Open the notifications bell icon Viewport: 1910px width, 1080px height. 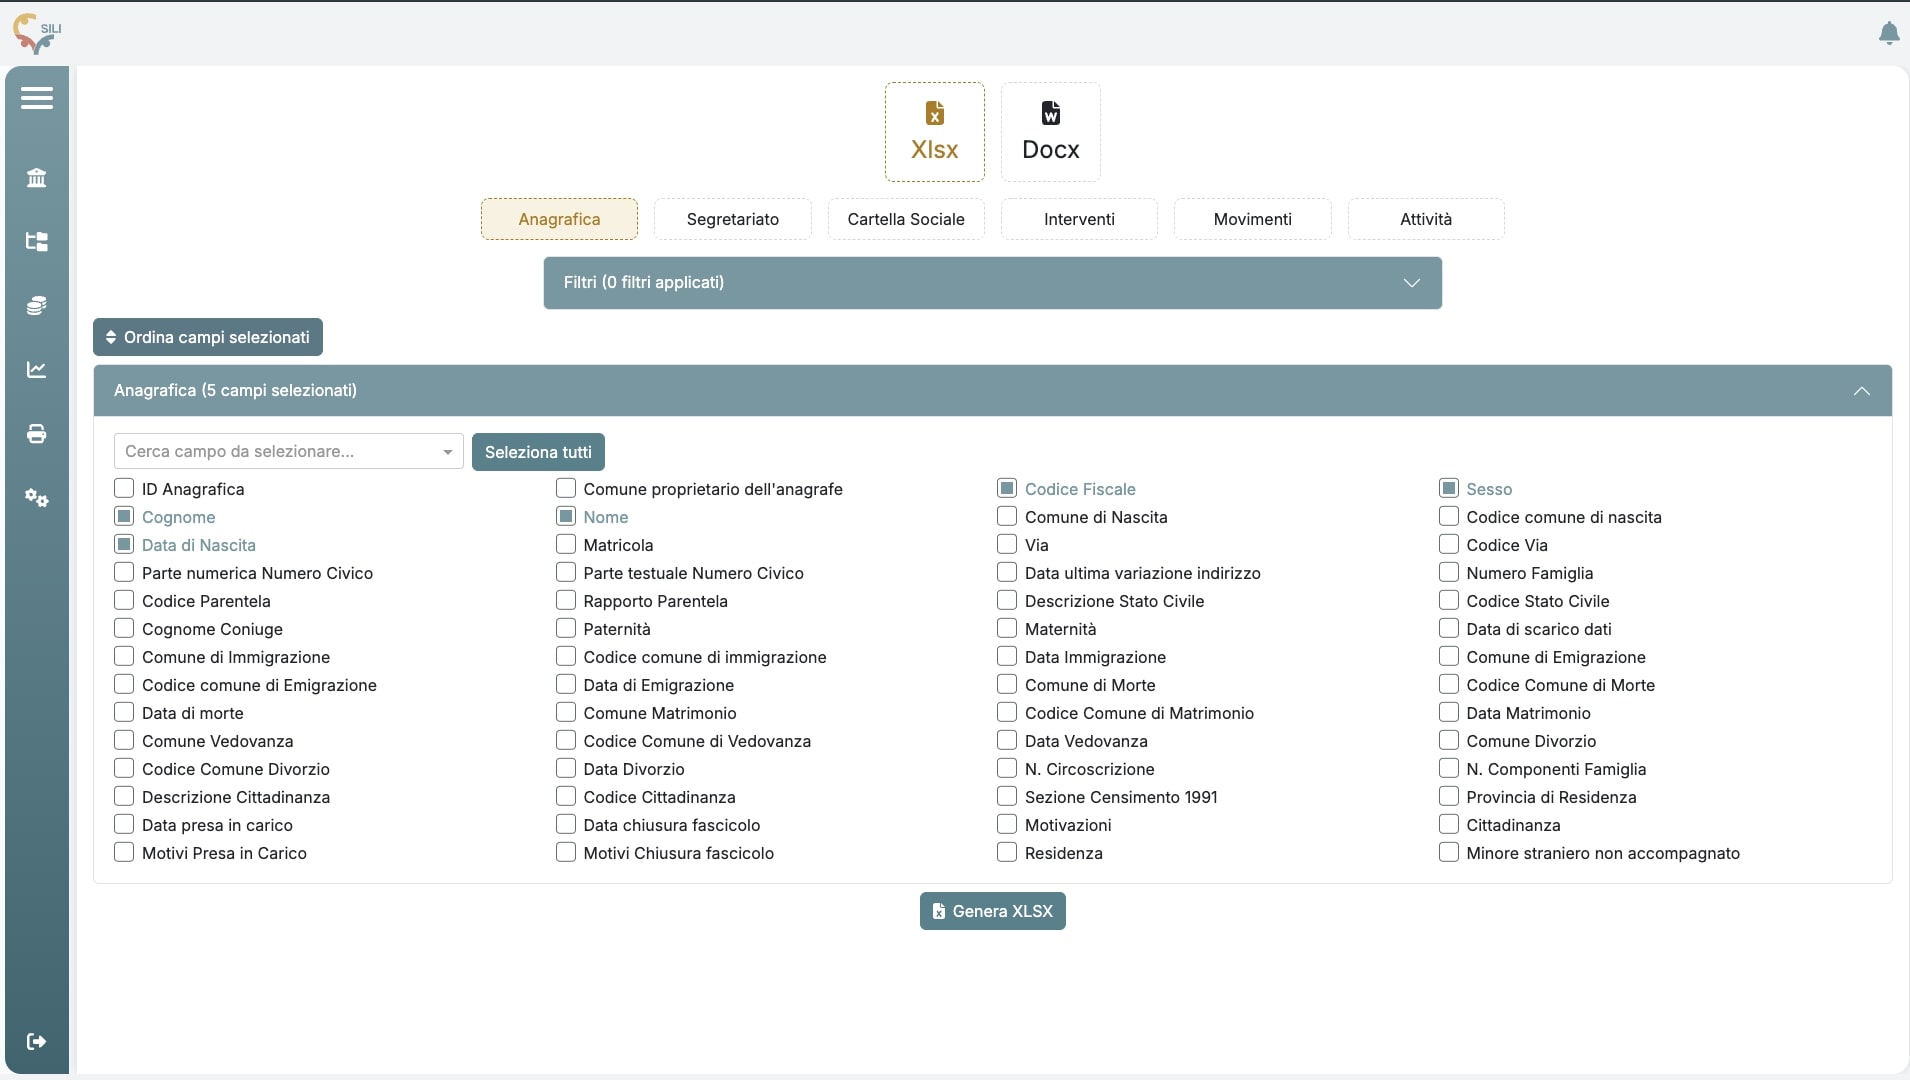[1888, 34]
